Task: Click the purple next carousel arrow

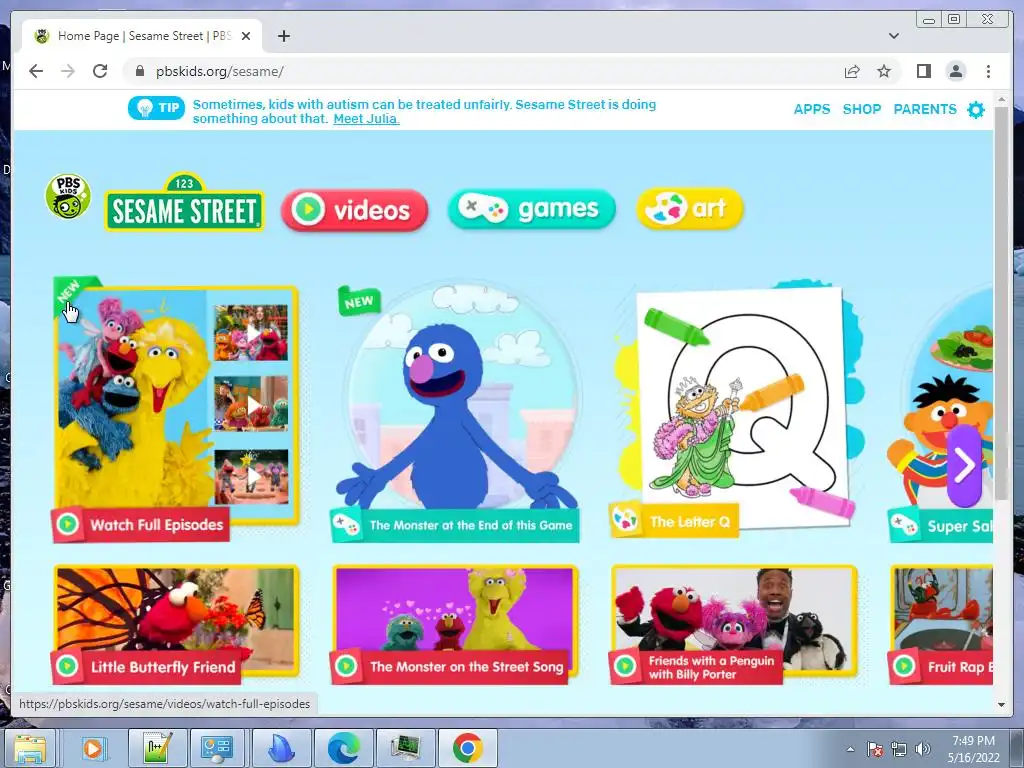Action: coord(964,466)
